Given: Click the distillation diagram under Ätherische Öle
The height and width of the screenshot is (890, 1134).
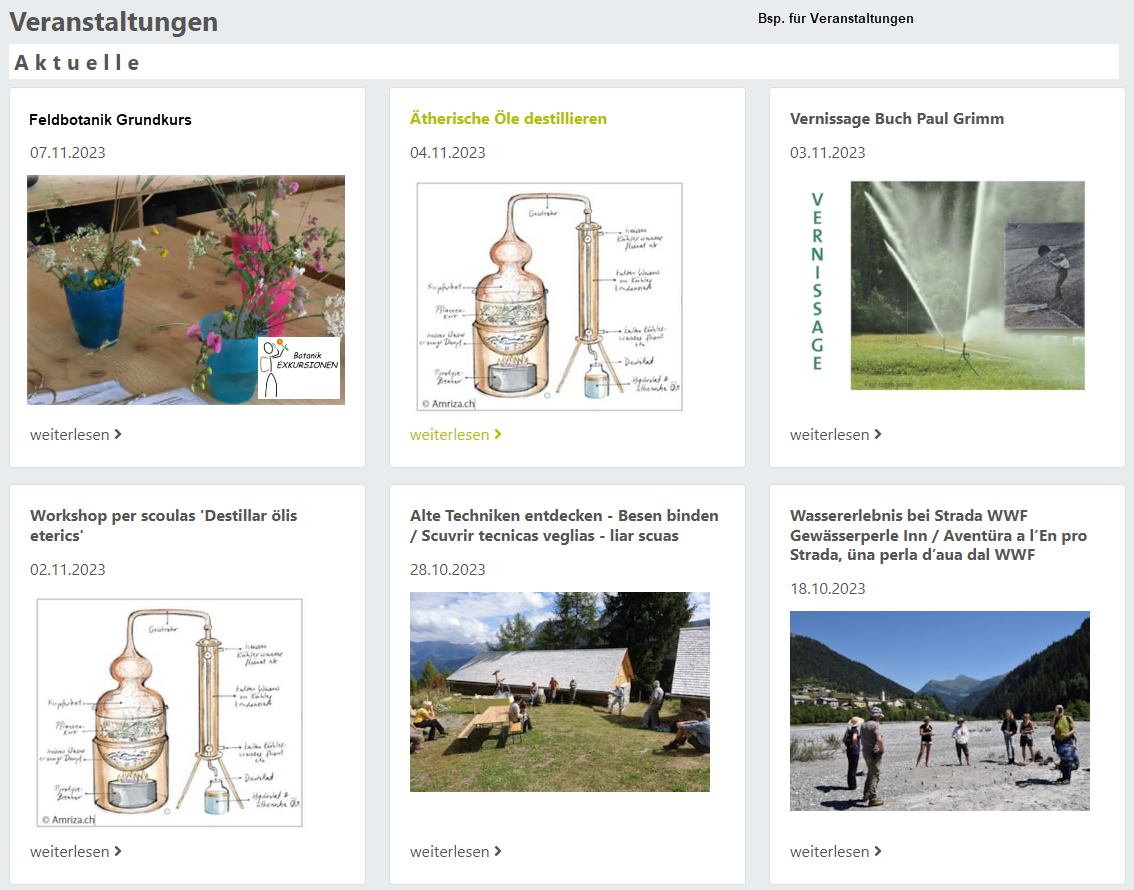Looking at the screenshot, I should coord(549,296).
